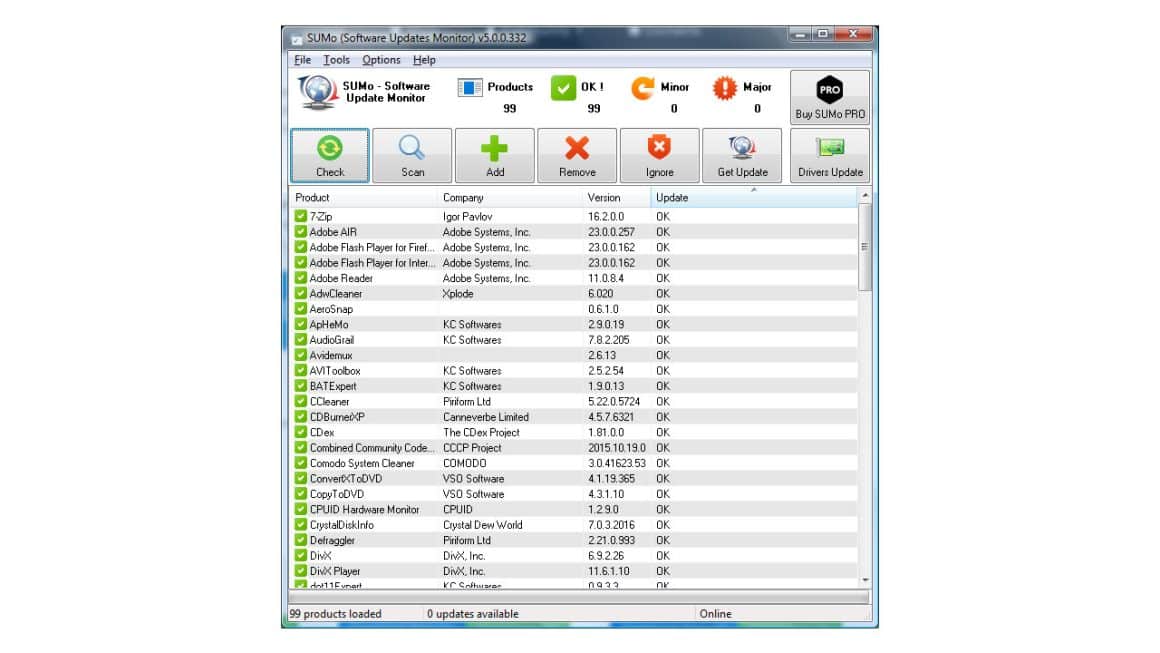
Task: Click the 99 products loaded status
Action: tap(336, 614)
